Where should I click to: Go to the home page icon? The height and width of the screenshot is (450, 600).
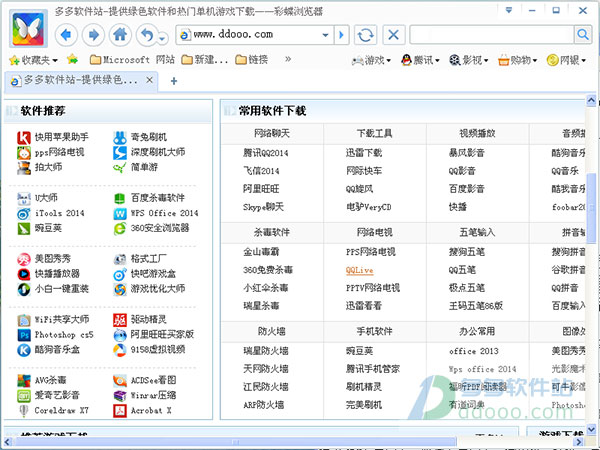tap(120, 35)
